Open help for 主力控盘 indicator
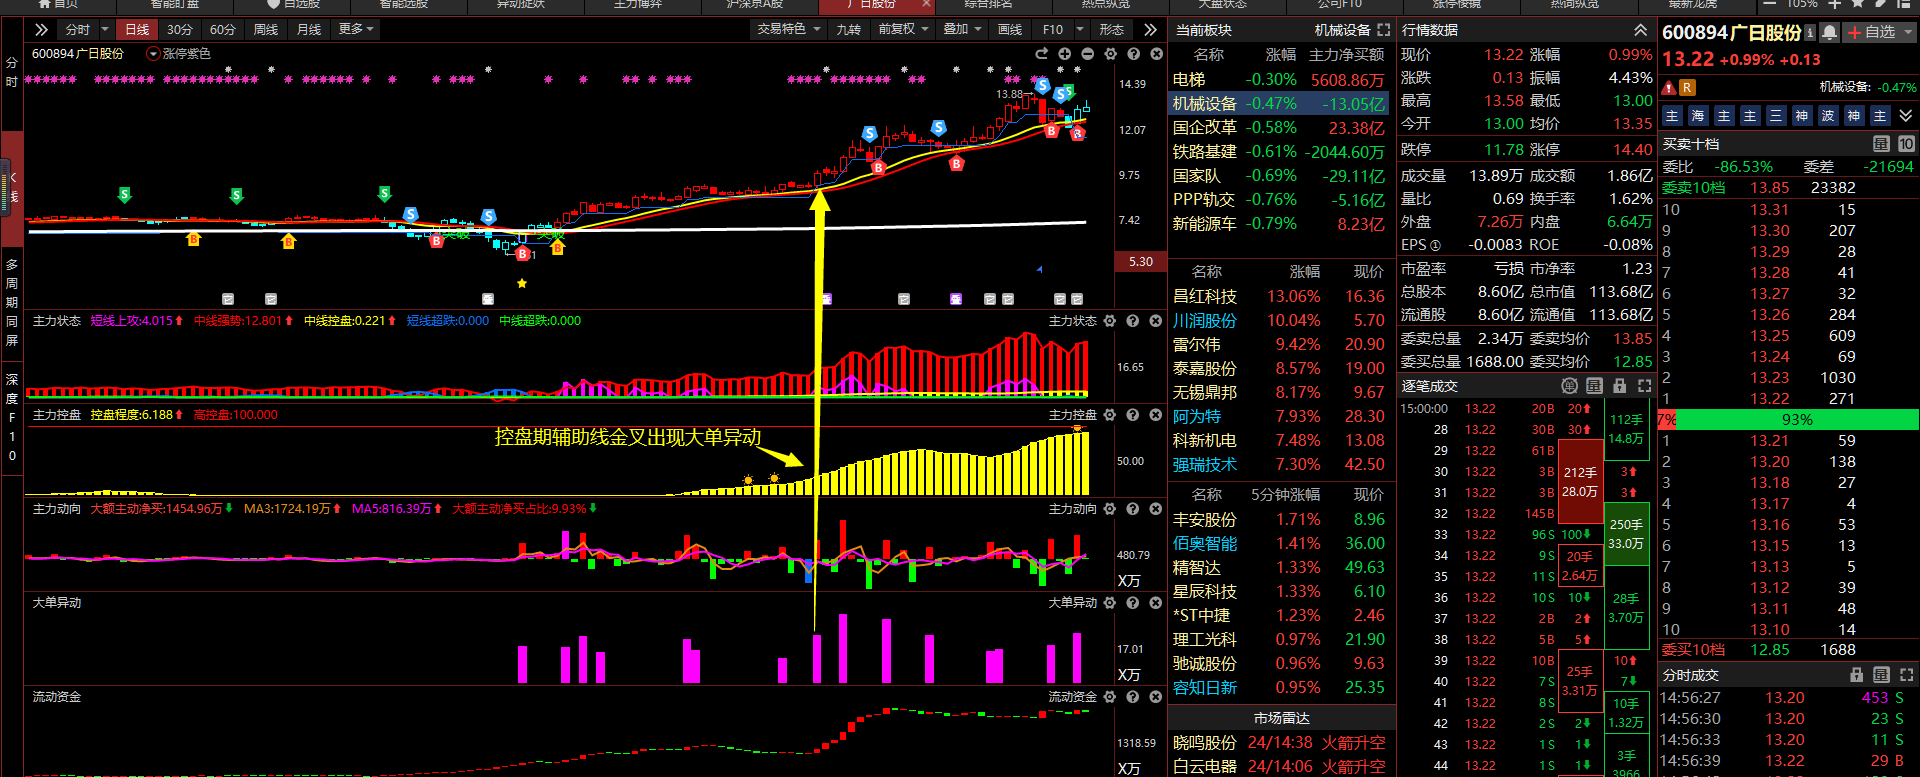 click(x=1133, y=415)
